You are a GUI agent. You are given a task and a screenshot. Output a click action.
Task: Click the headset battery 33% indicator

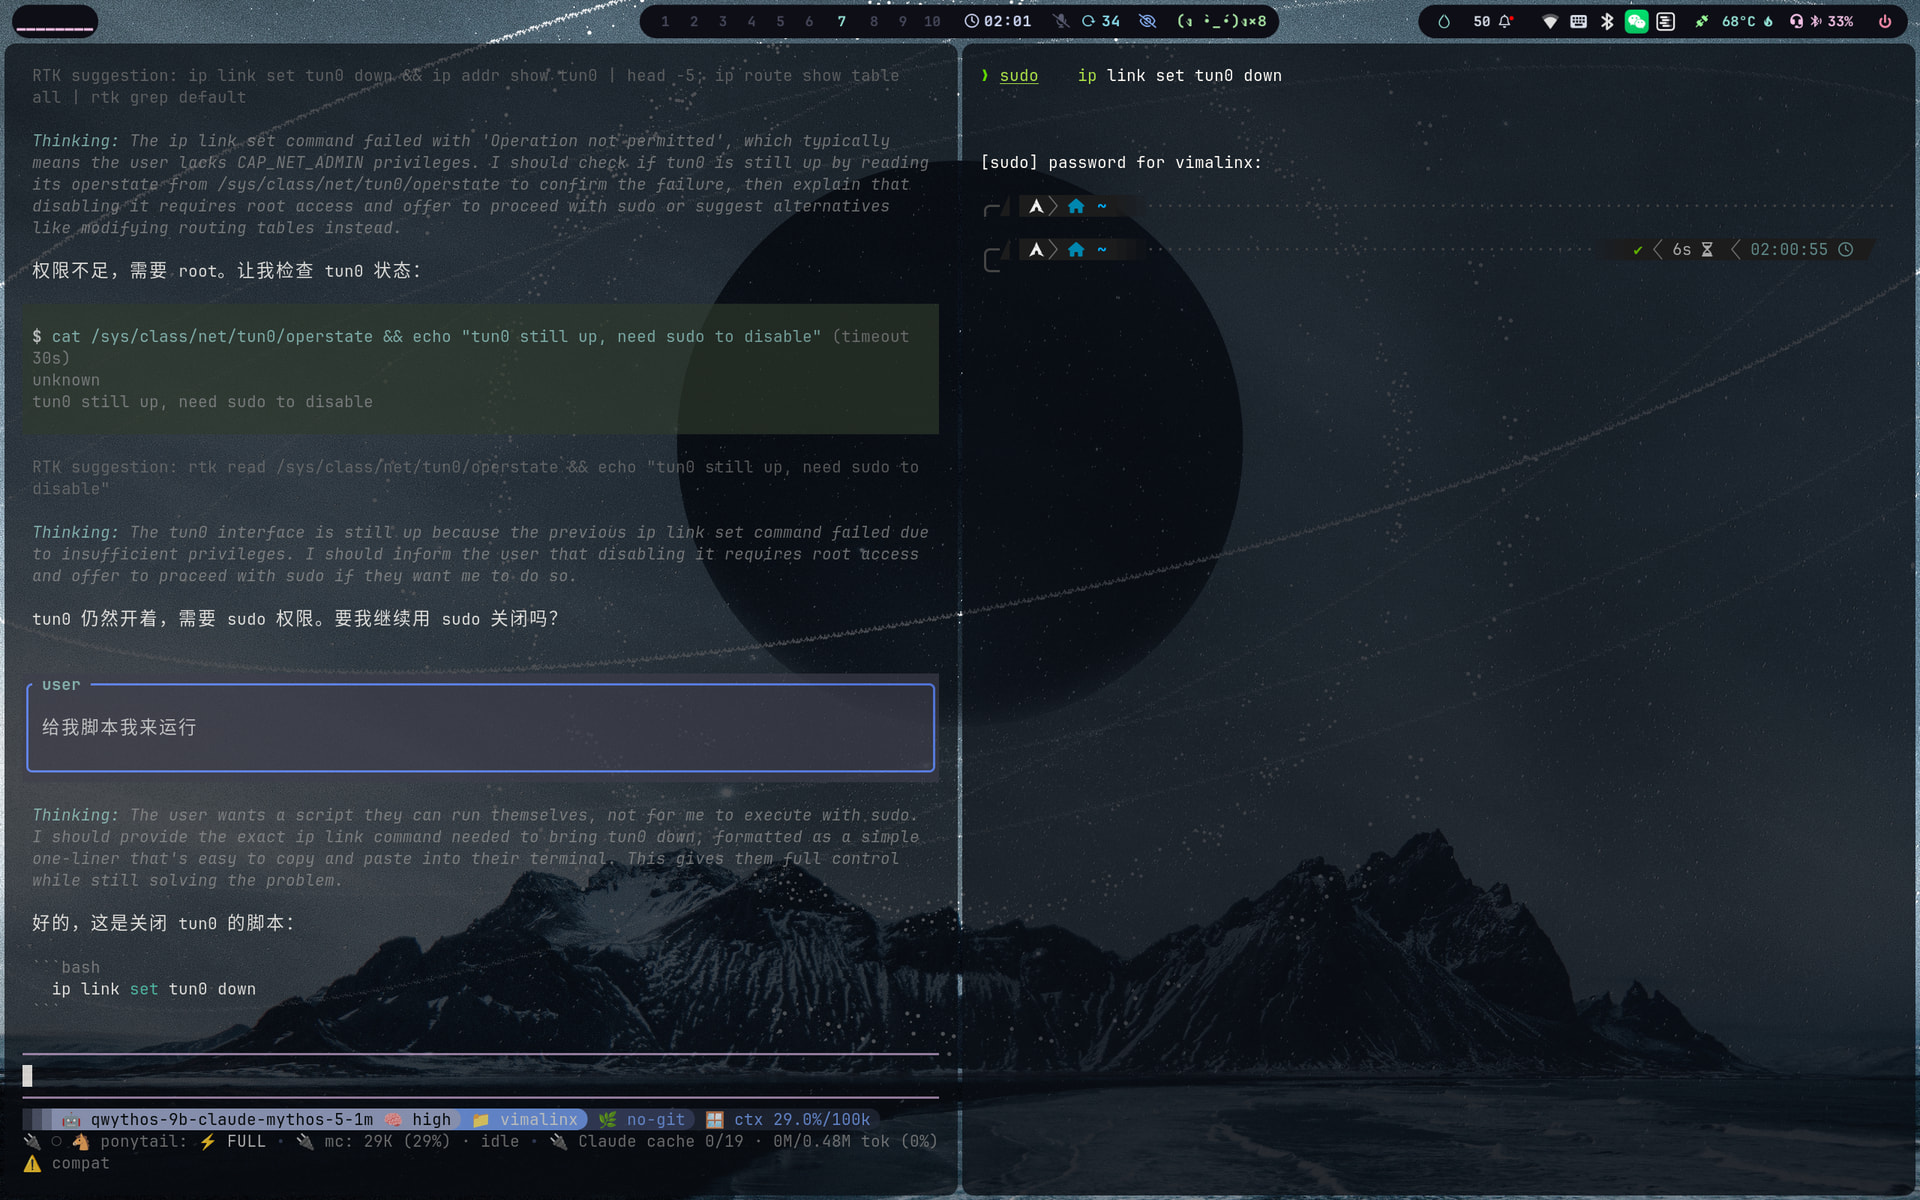1832,21
